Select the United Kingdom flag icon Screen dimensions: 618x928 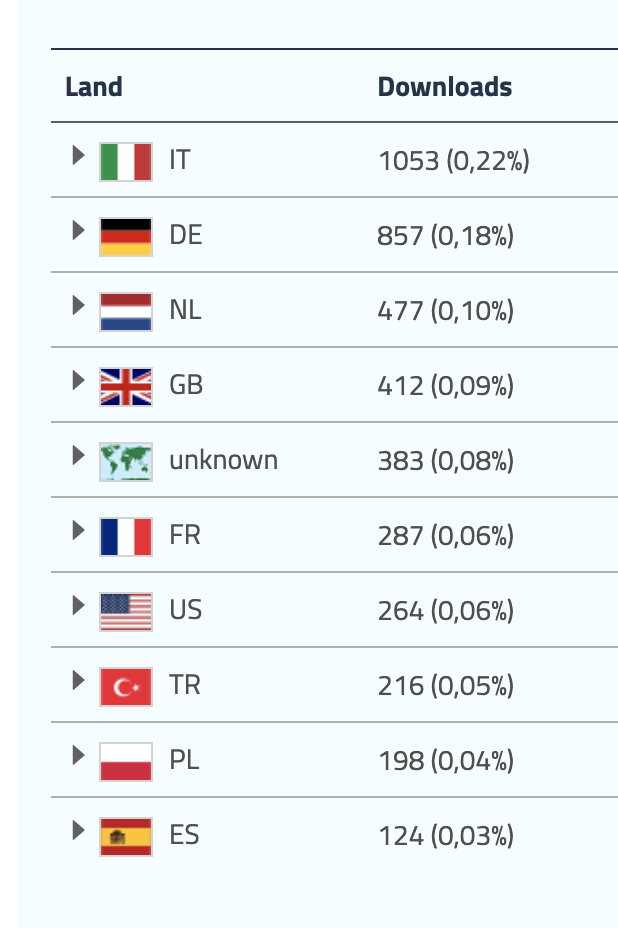(126, 386)
